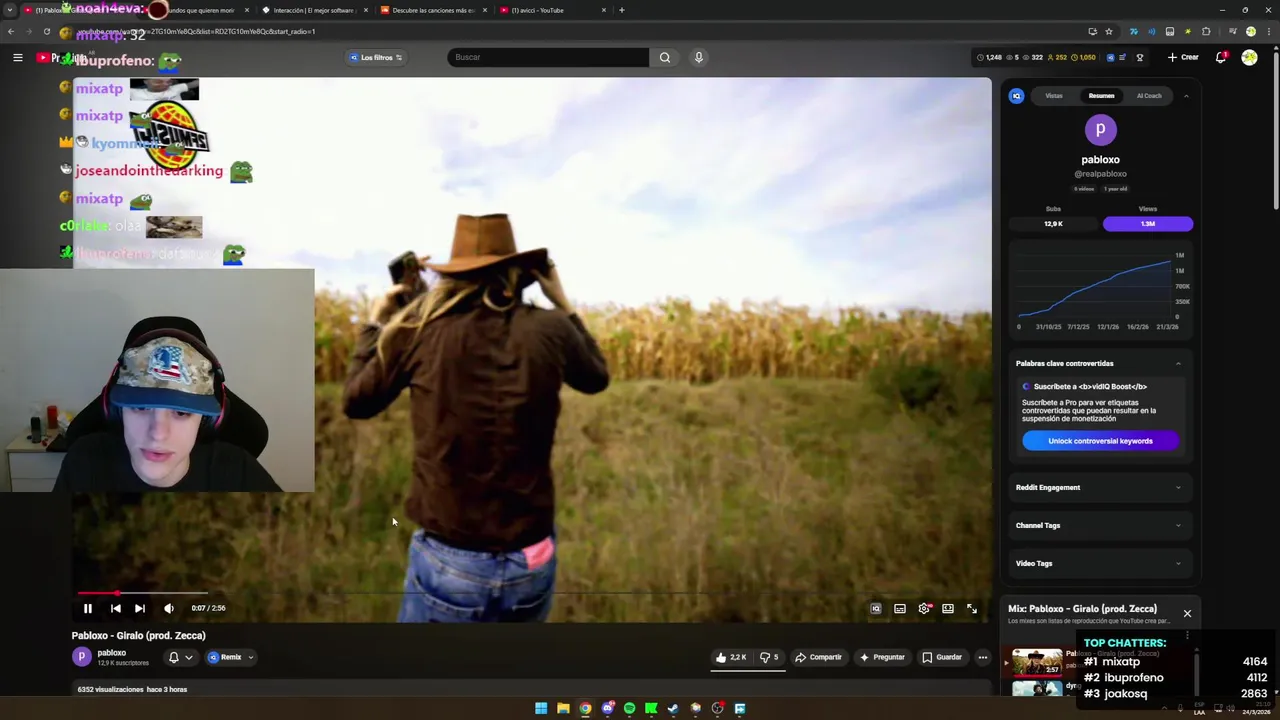Open the pabloxo channel avatar below video
Viewport: 1280px width, 720px height.
tap(82, 656)
